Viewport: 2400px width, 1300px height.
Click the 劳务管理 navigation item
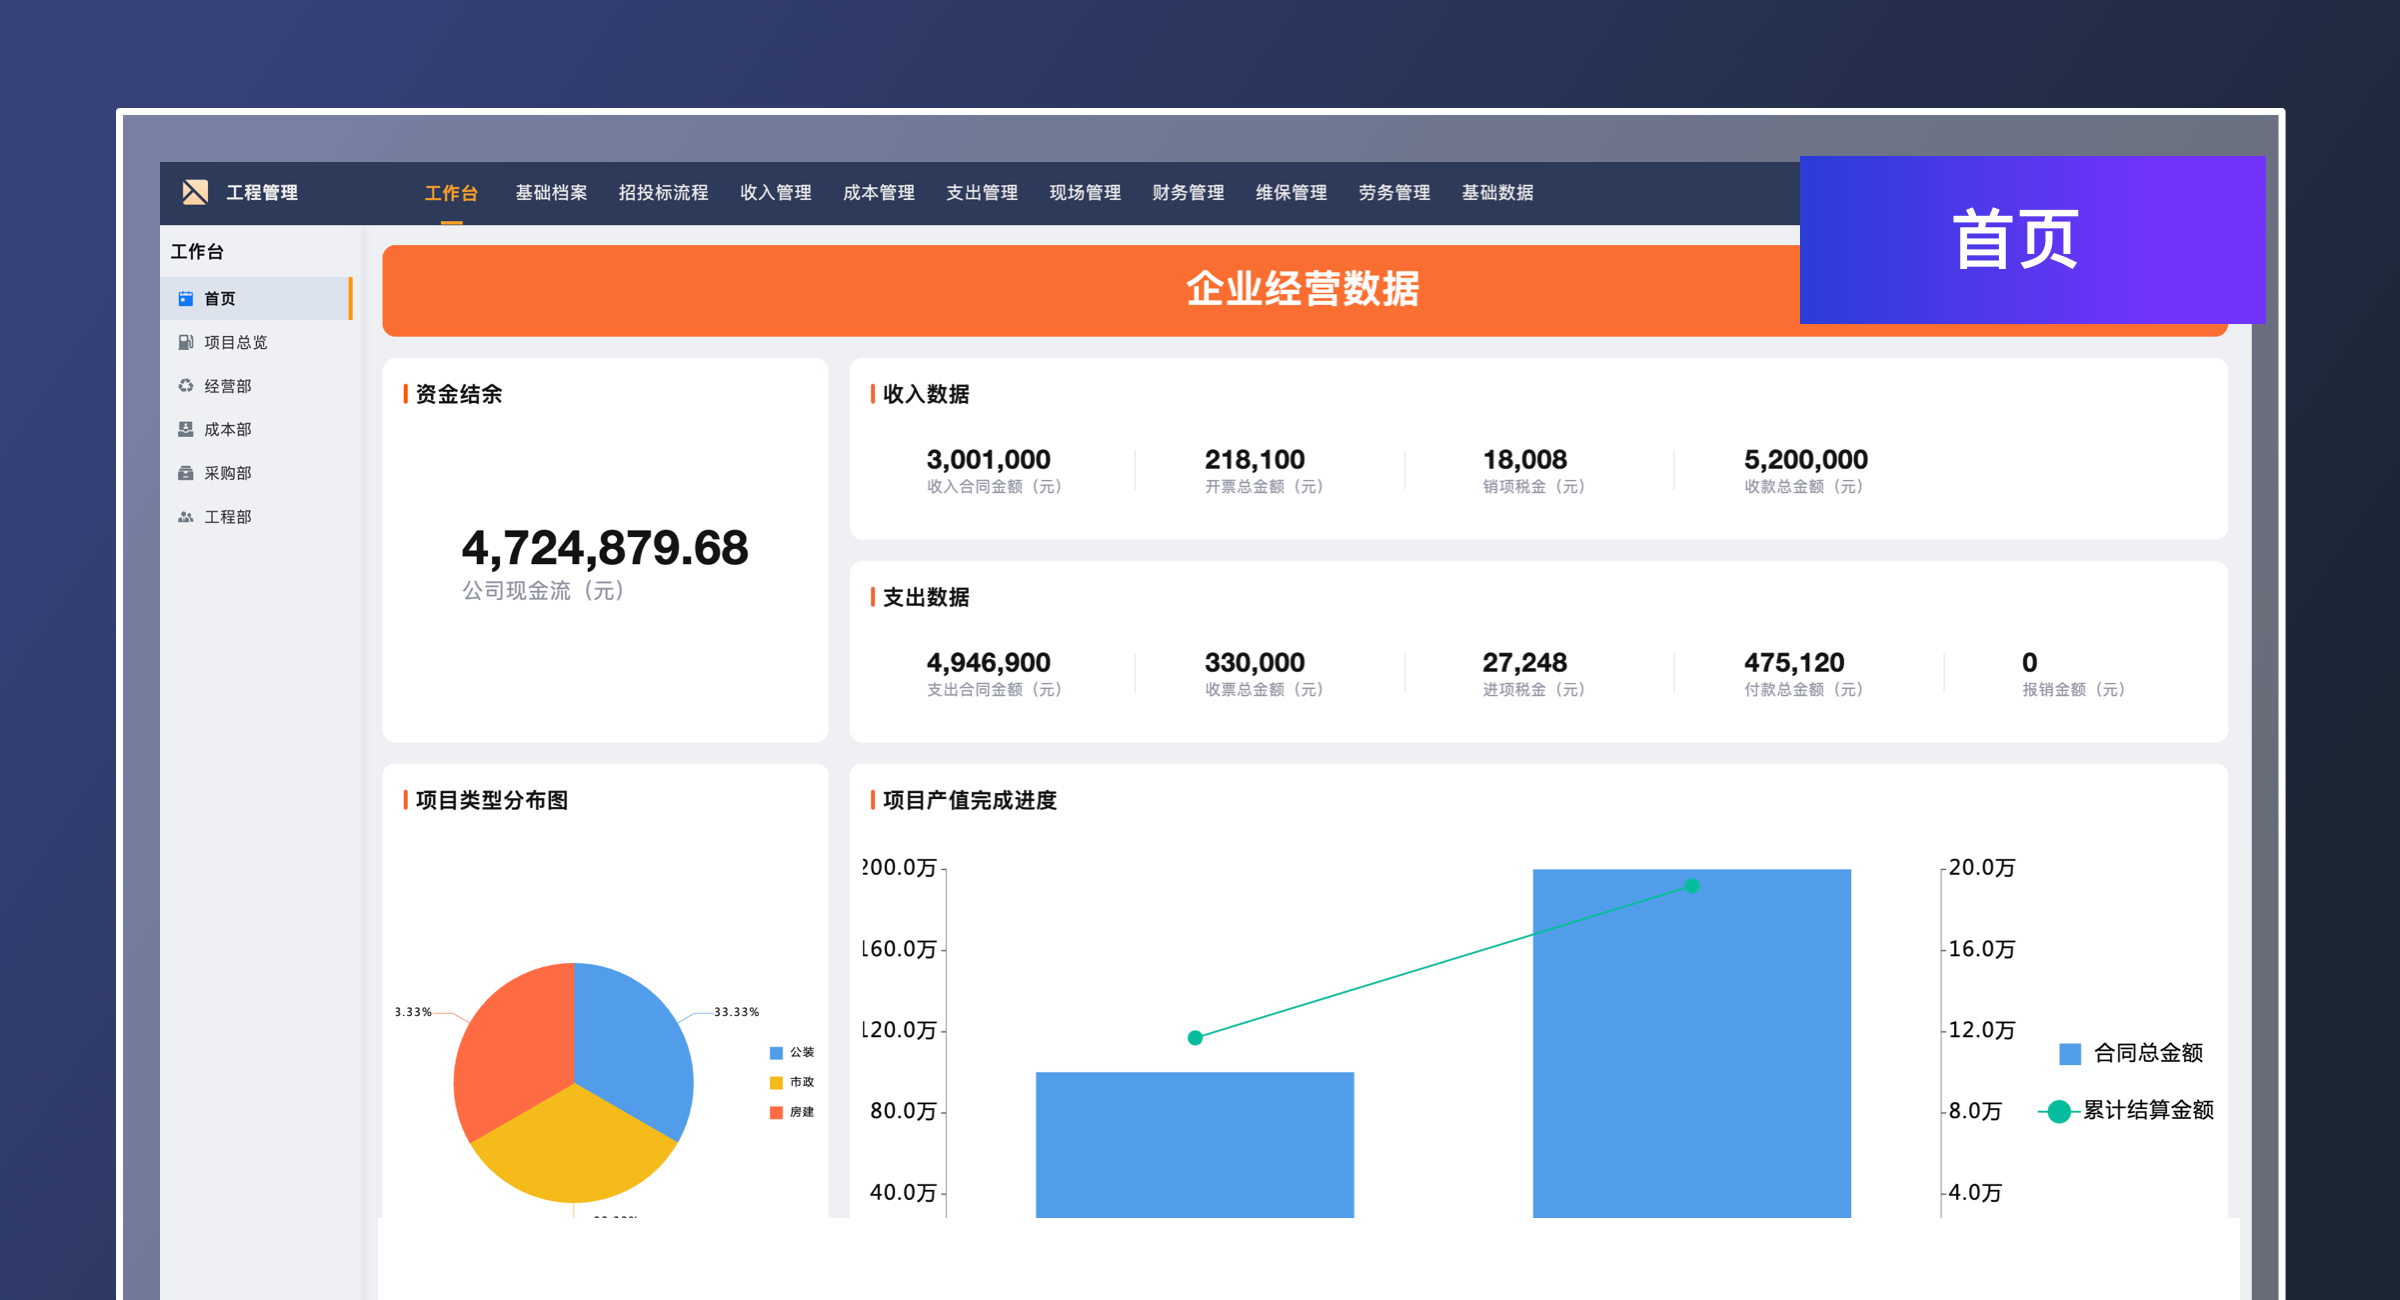1394,192
